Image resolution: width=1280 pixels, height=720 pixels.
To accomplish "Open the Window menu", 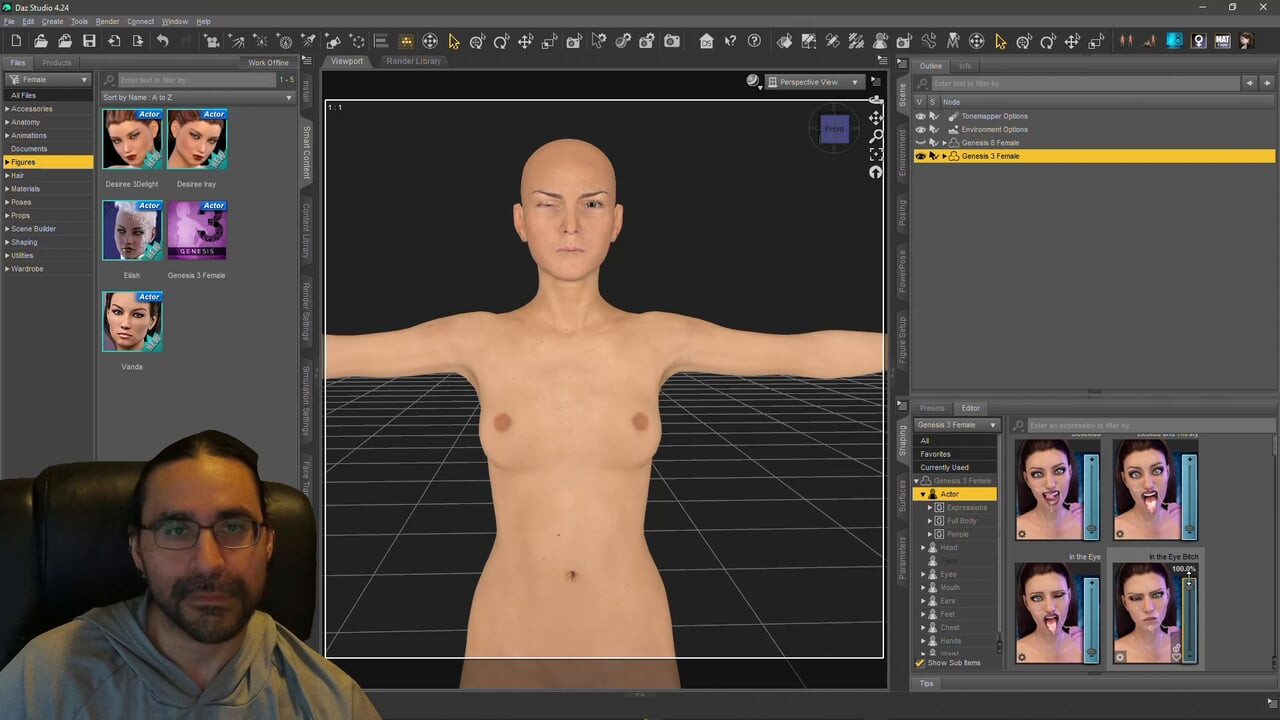I will [174, 21].
